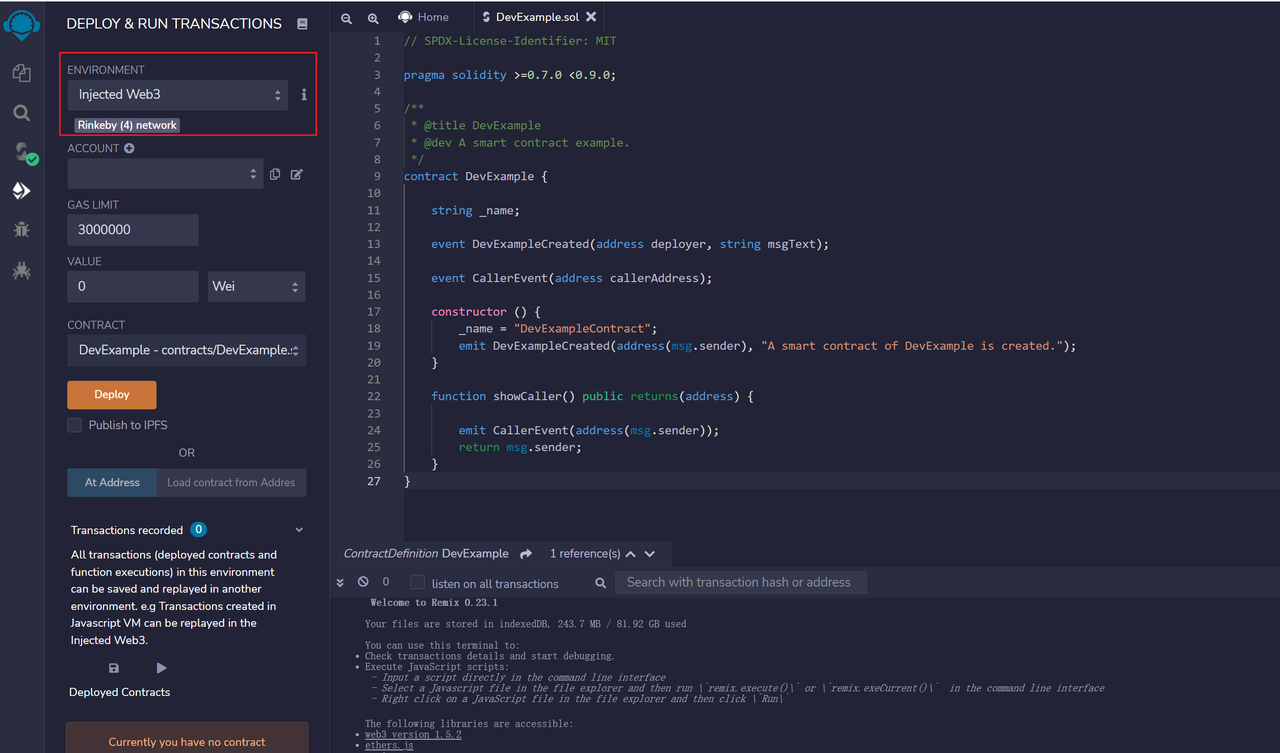Jump to definition arrow beside DevExample
This screenshot has height=753, width=1280.
[x=527, y=553]
